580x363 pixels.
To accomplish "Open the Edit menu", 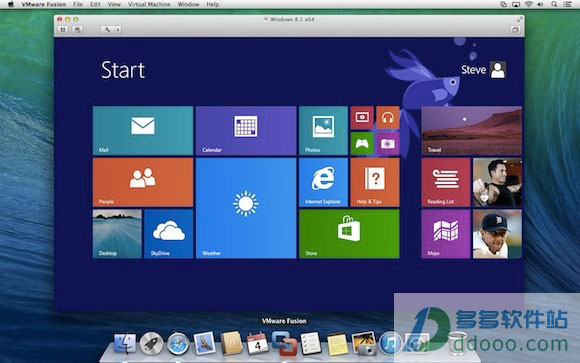I will (95, 4).
